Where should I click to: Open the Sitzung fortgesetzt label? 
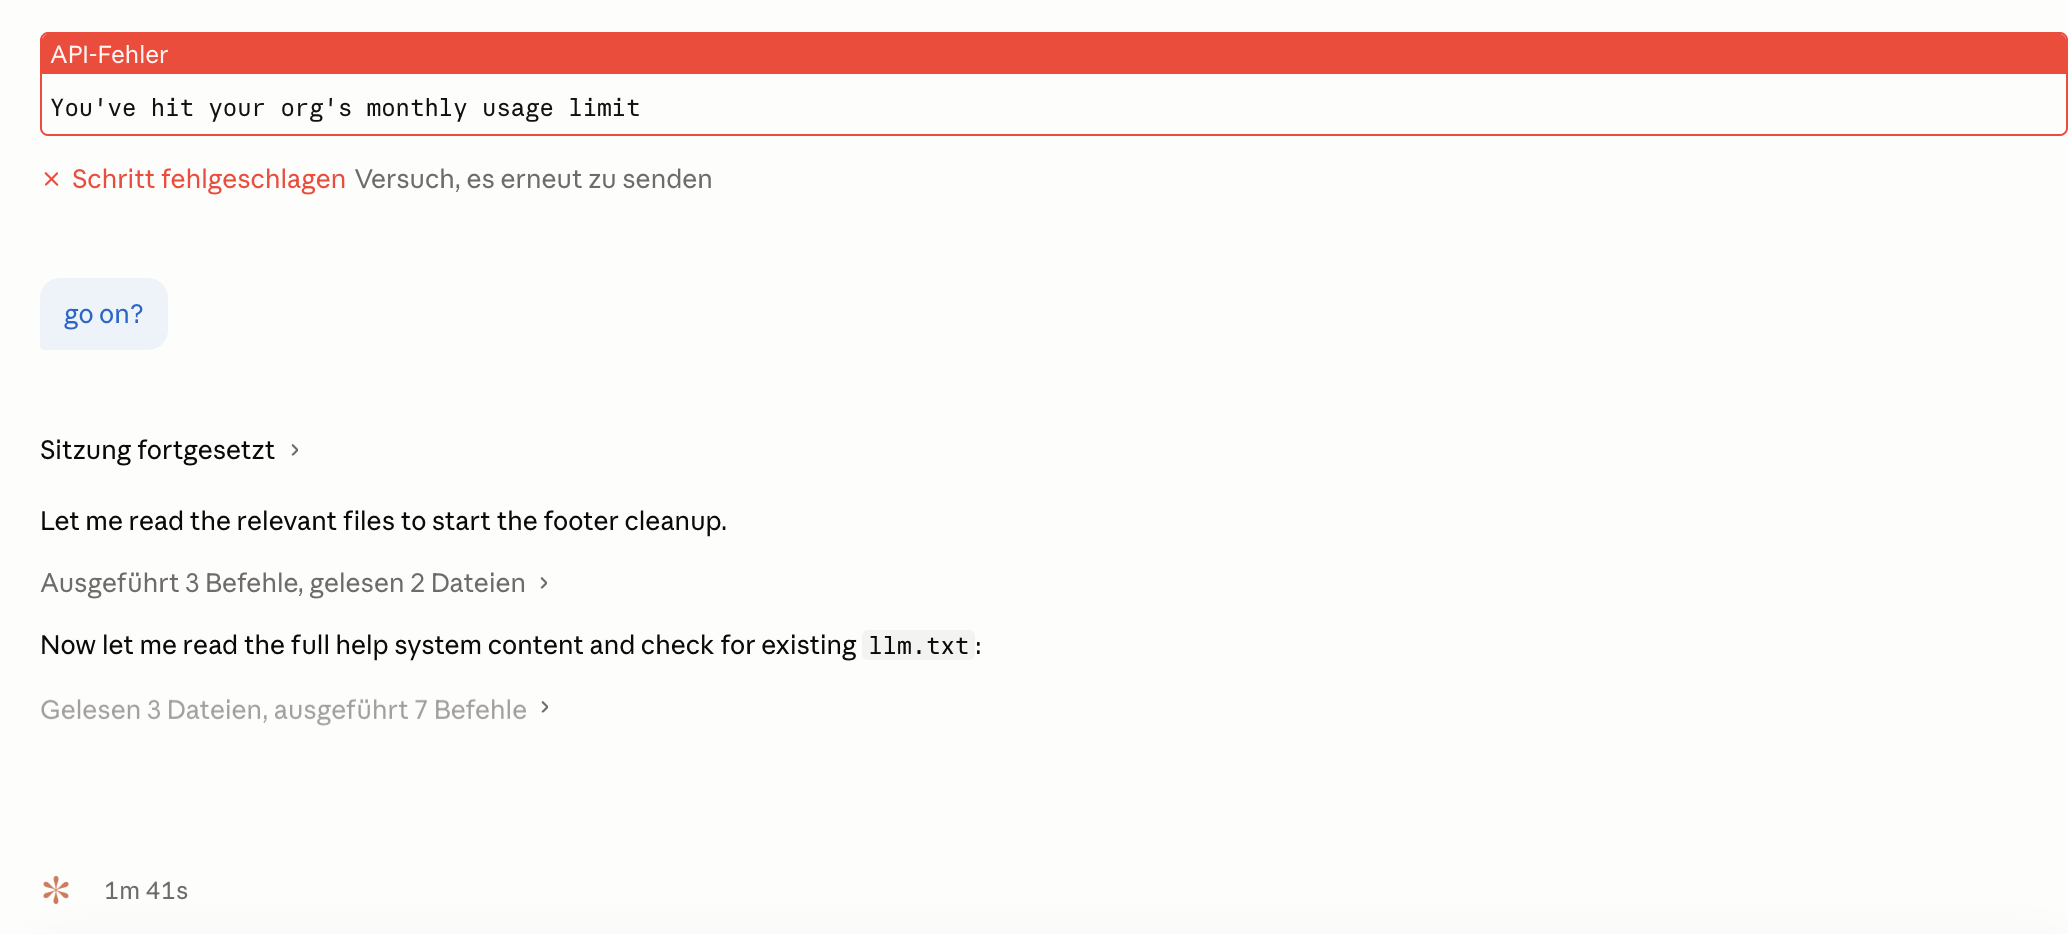coord(157,450)
